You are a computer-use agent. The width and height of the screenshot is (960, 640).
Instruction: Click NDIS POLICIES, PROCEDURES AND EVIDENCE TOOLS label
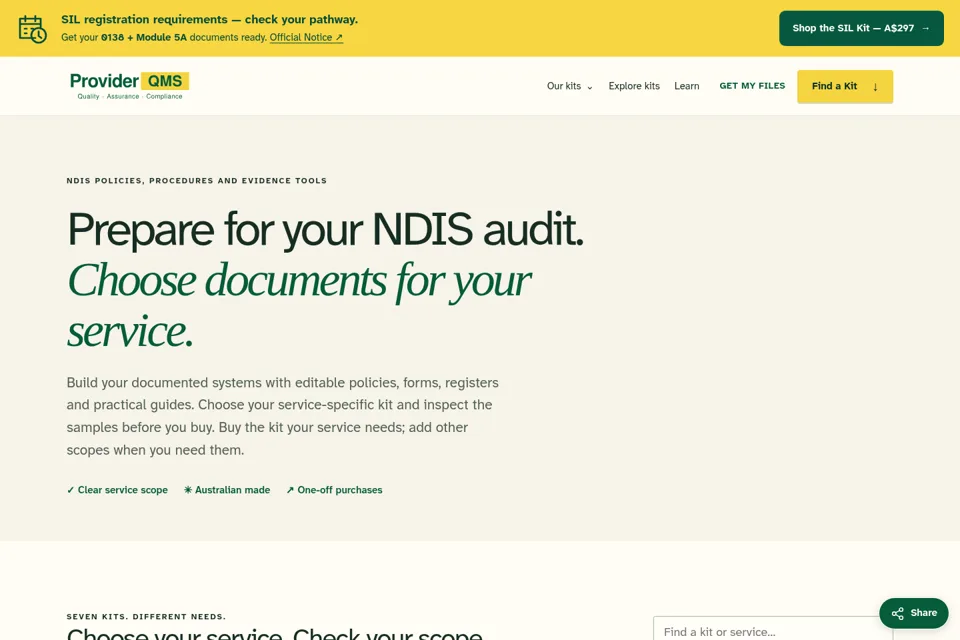197,181
